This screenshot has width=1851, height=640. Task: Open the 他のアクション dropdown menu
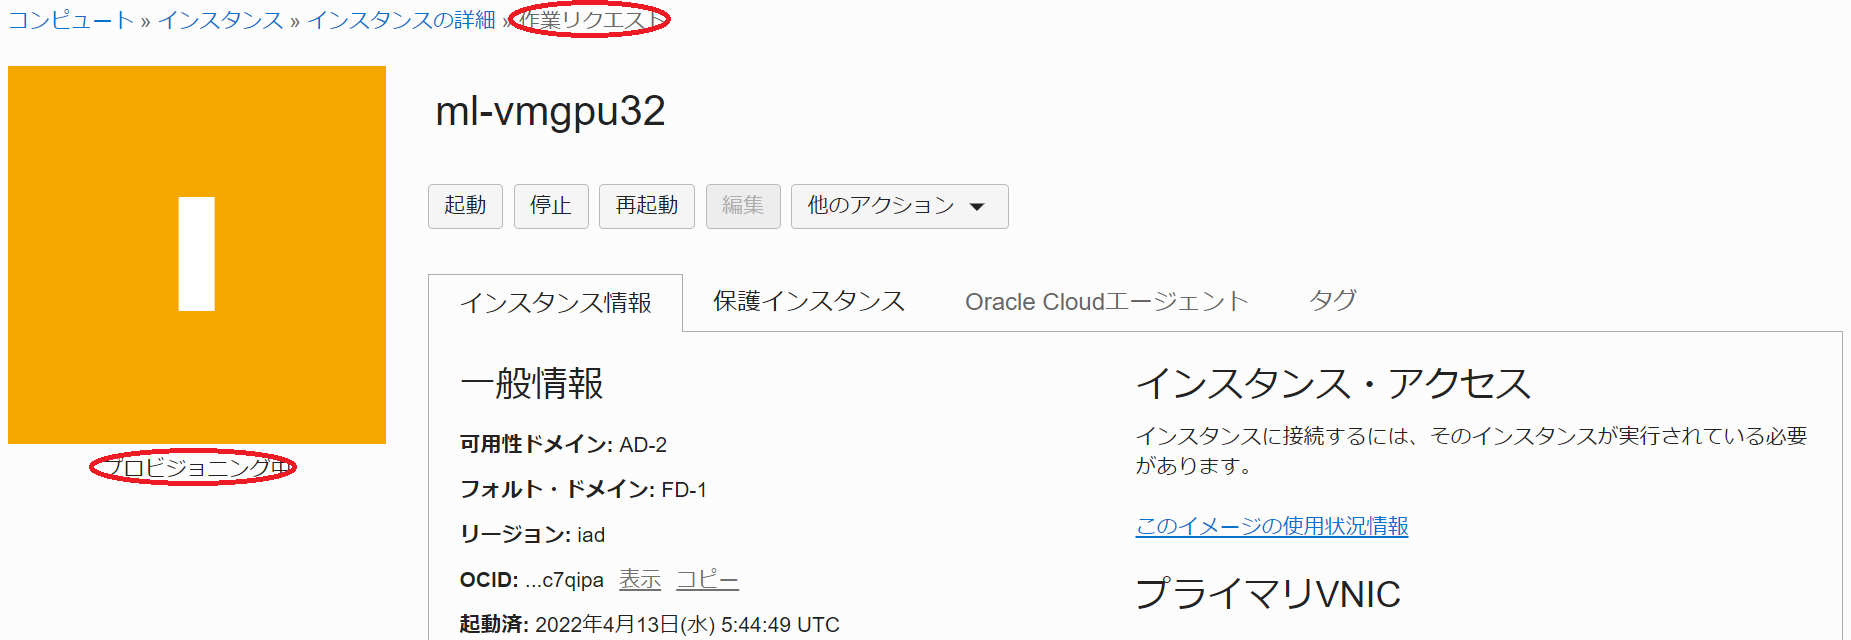pyautogui.click(x=898, y=206)
